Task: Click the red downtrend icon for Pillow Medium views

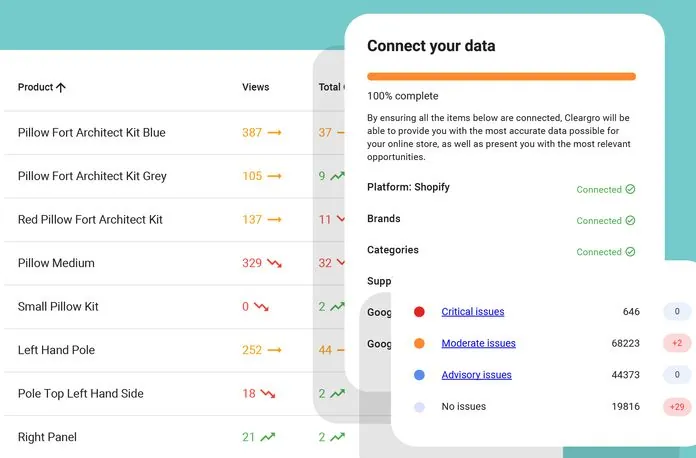Action: (x=274, y=263)
